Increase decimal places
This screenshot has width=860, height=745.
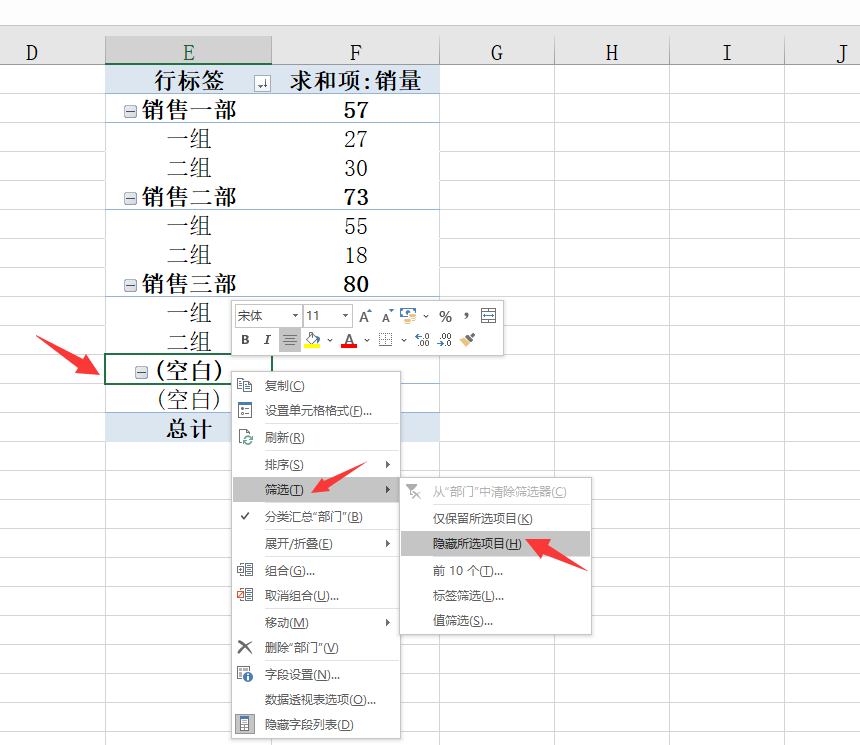click(422, 340)
